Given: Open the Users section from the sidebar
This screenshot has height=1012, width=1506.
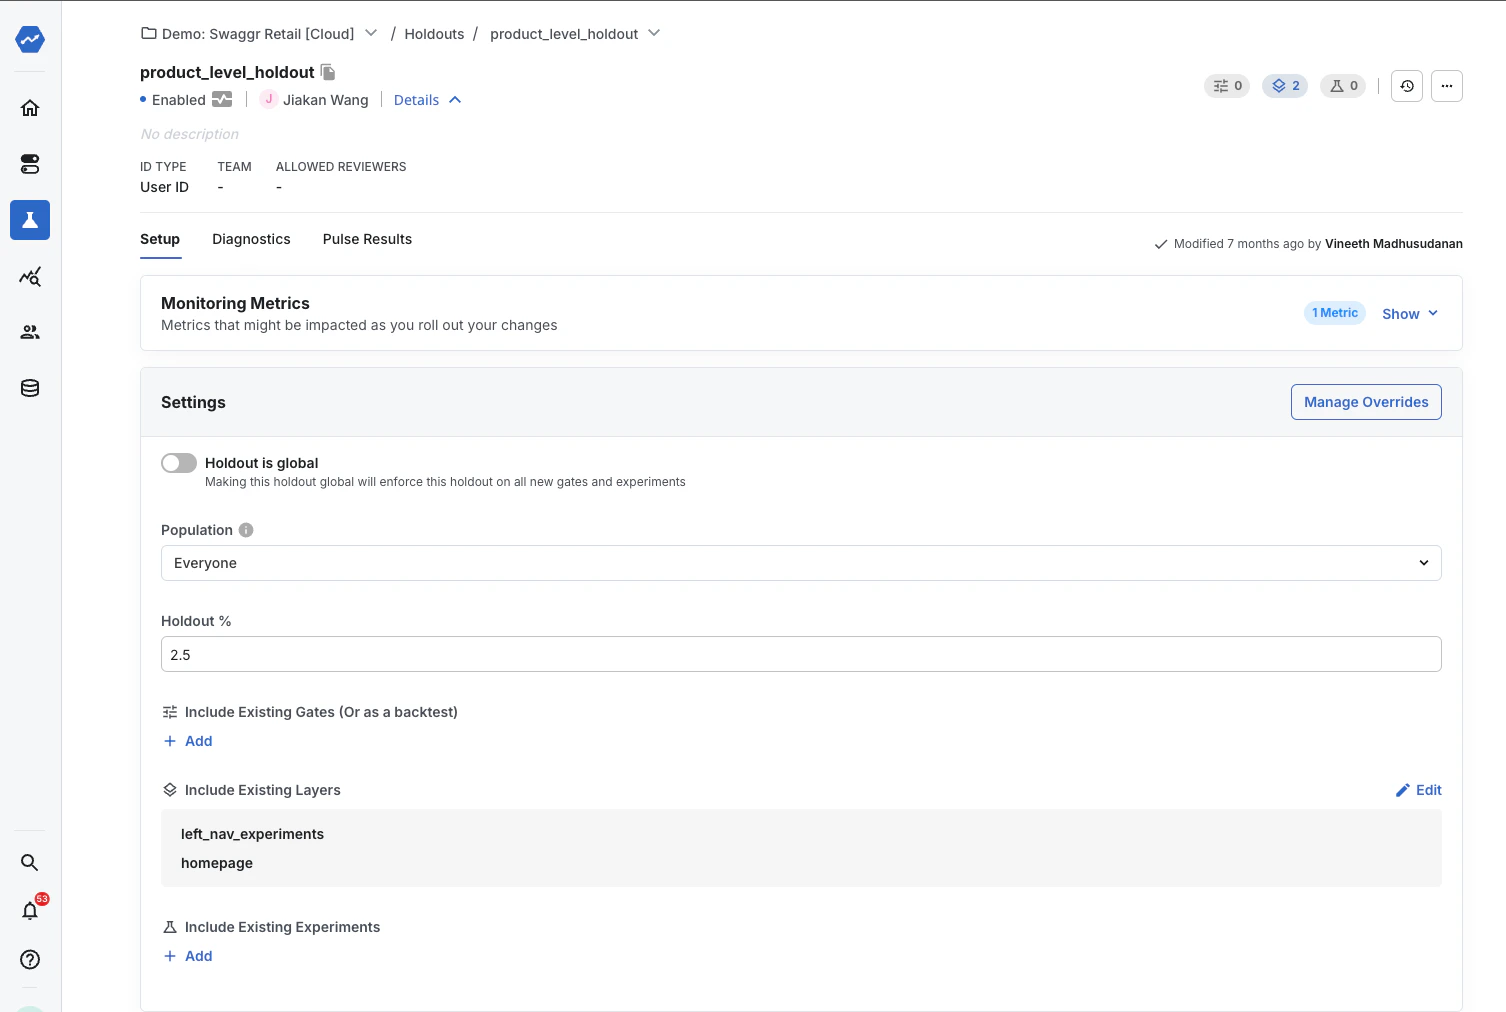Looking at the screenshot, I should click(x=30, y=332).
